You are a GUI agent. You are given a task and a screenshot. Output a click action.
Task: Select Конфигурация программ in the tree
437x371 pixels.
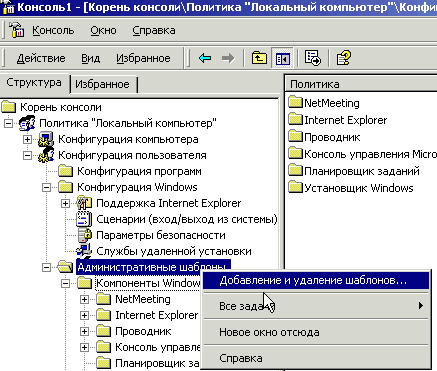[x=139, y=171]
